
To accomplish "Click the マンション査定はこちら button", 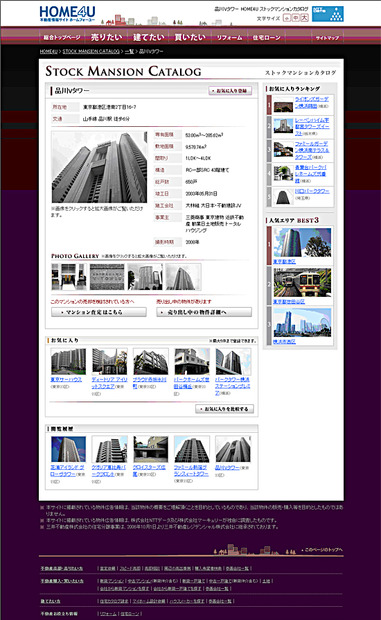I will [99, 312].
